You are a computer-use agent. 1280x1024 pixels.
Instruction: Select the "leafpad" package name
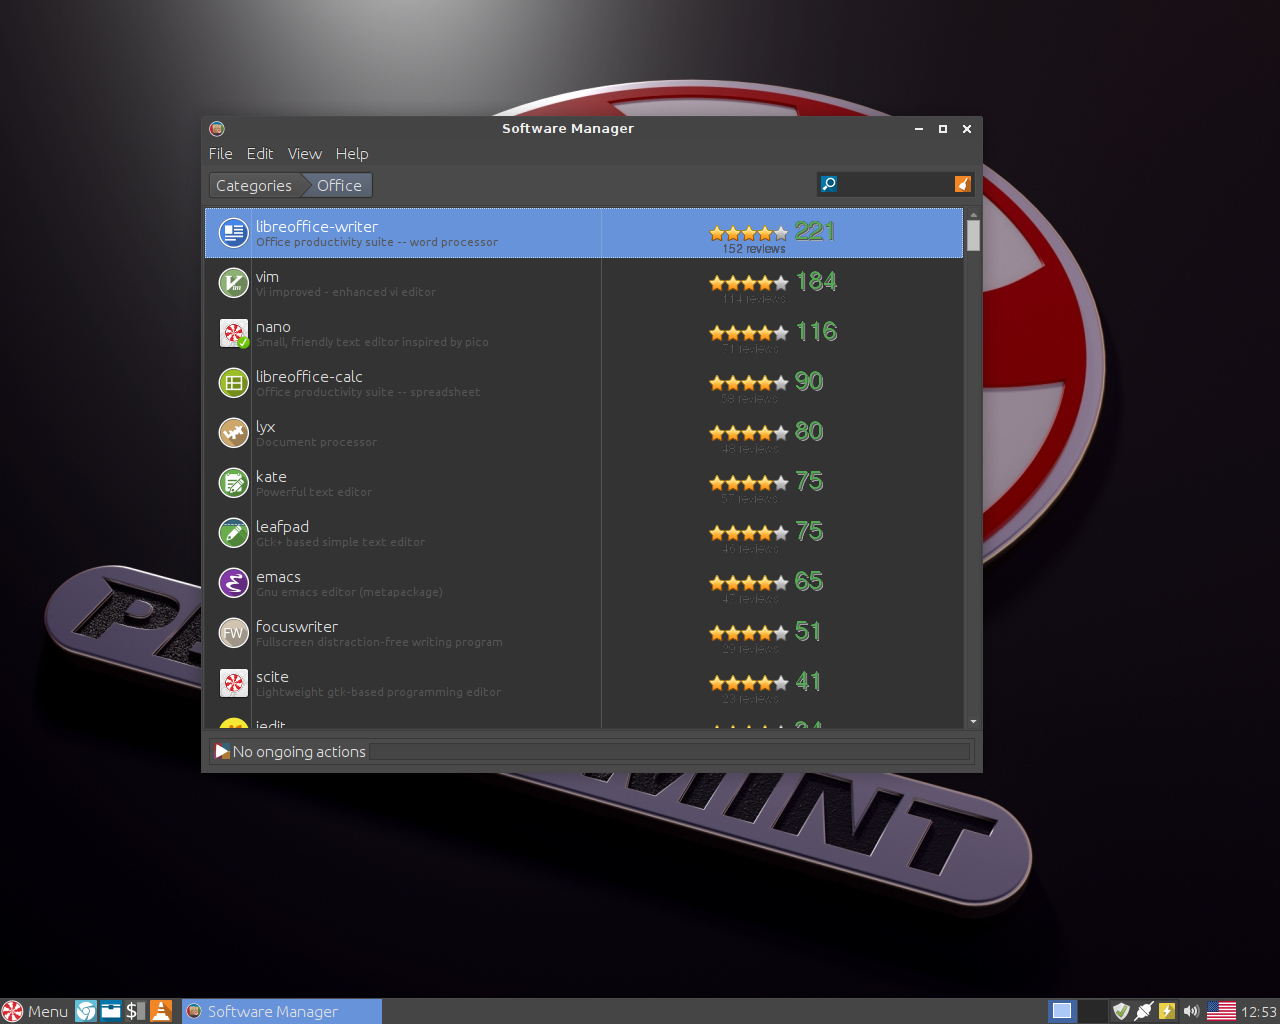pos(282,527)
